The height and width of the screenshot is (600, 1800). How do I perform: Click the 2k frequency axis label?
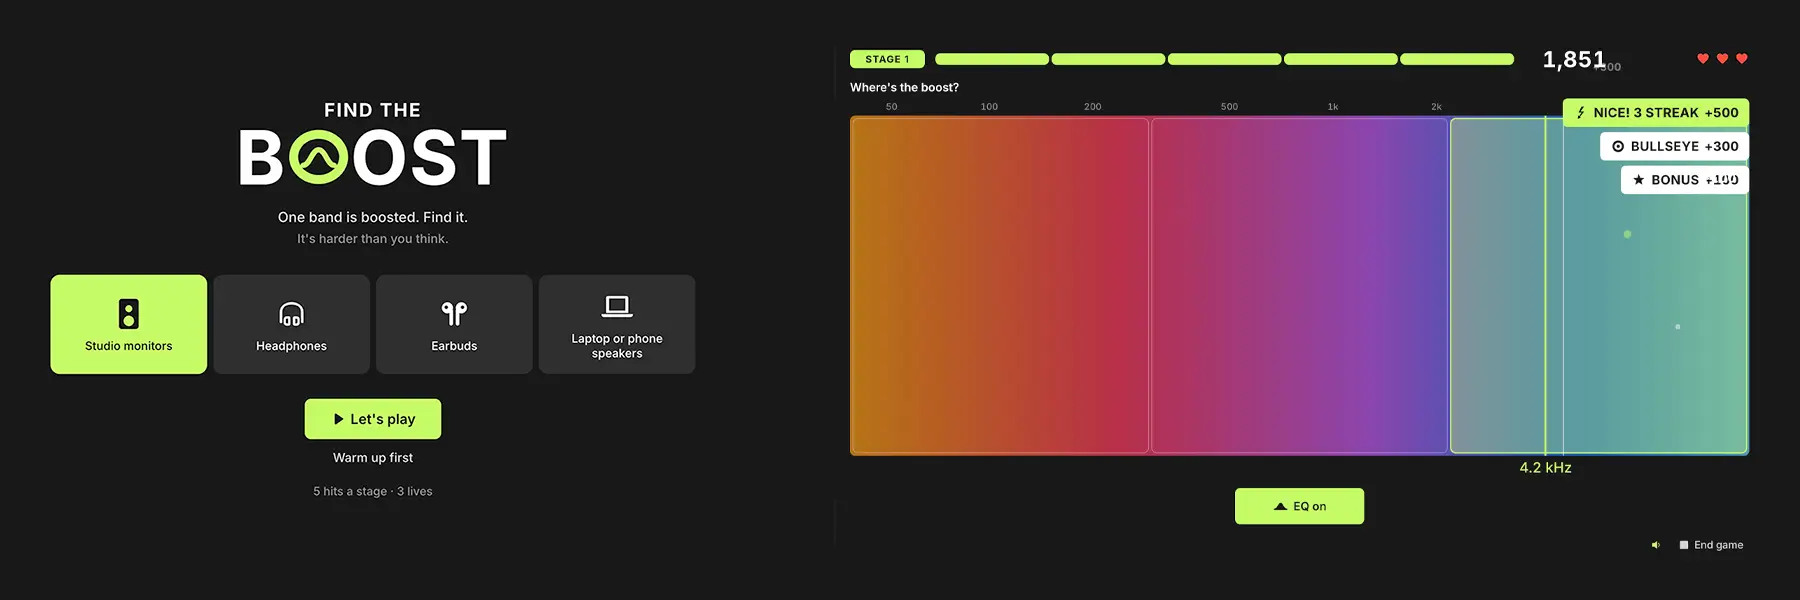coord(1436,107)
